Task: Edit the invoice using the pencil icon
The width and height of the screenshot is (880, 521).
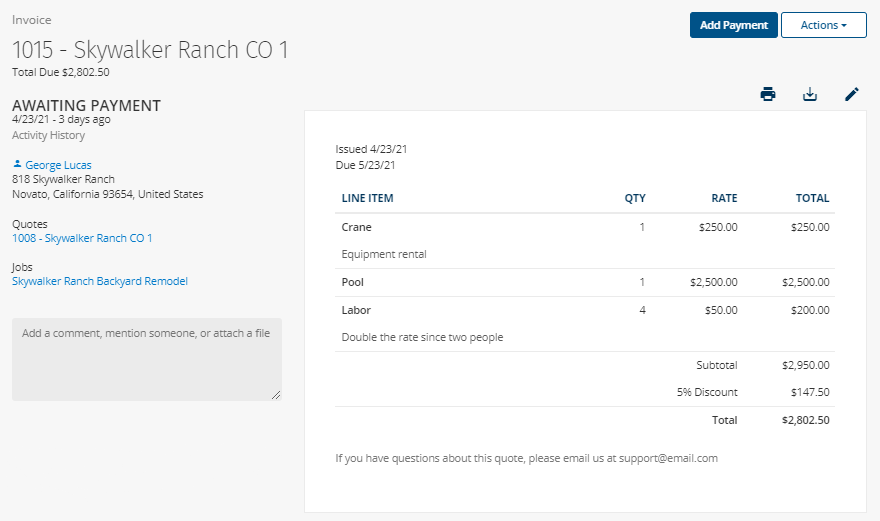Action: click(x=852, y=94)
